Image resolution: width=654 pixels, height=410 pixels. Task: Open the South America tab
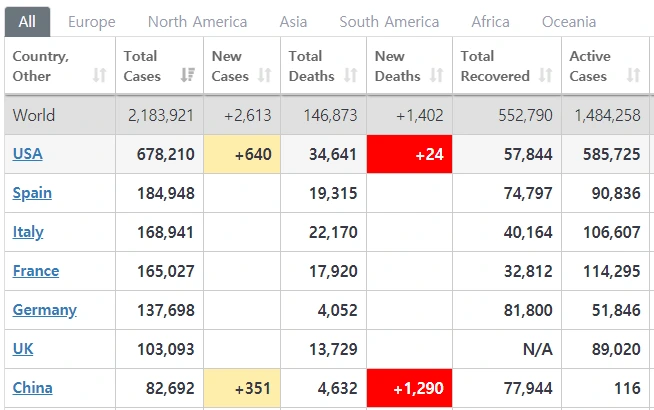point(389,22)
